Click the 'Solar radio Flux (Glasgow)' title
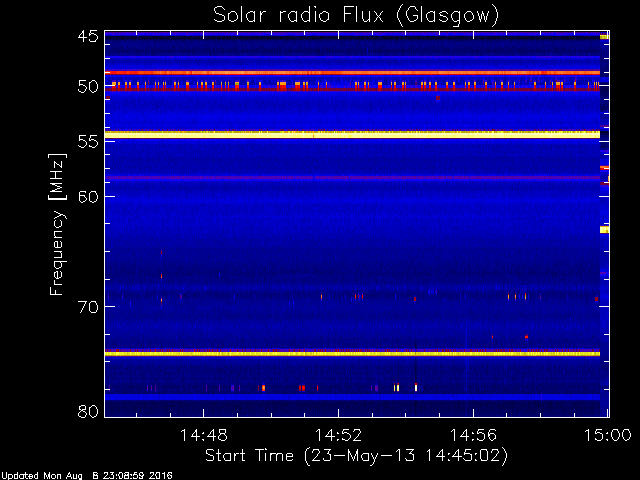Image resolution: width=640 pixels, height=480 pixels. 356,16
